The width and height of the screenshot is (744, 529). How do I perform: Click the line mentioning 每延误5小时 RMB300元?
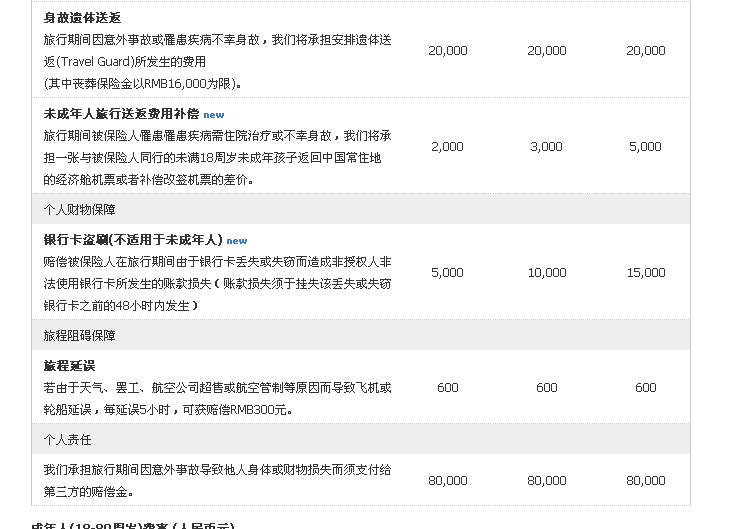(168, 409)
